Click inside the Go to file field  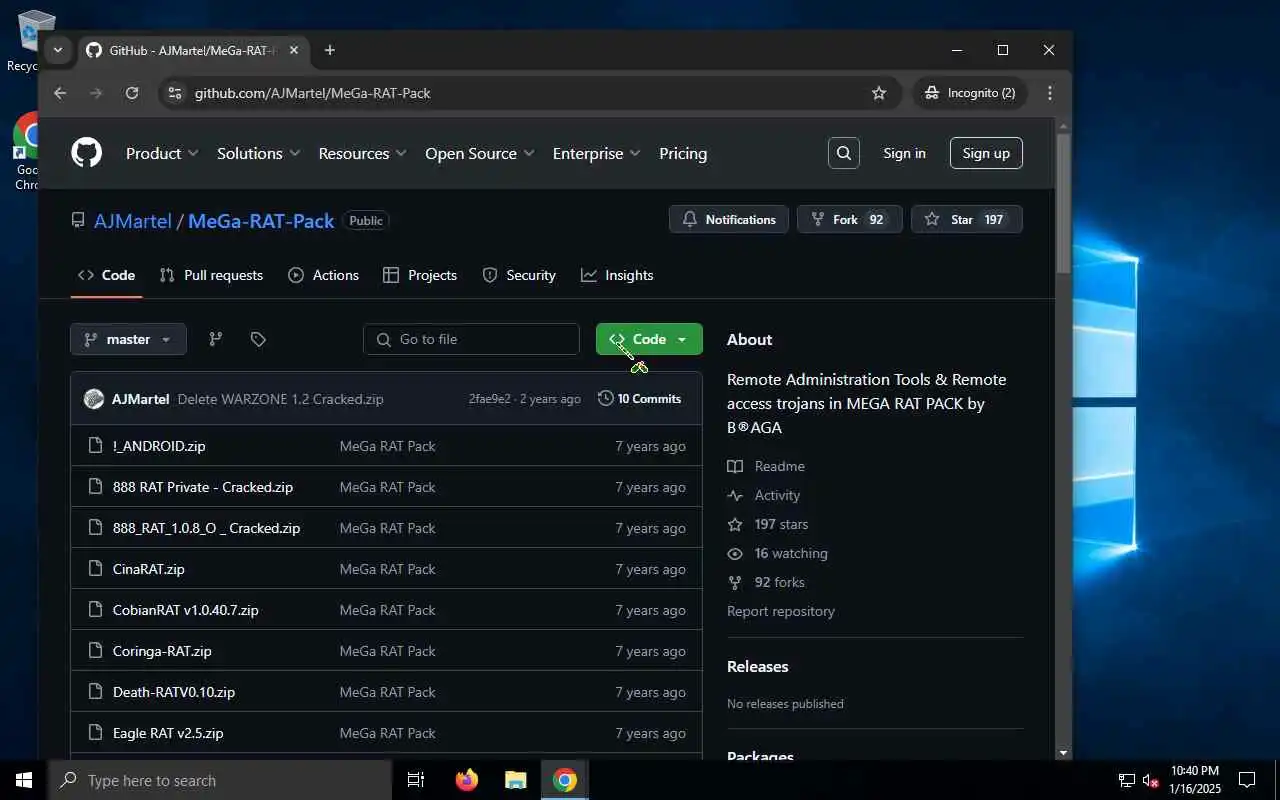coord(471,339)
